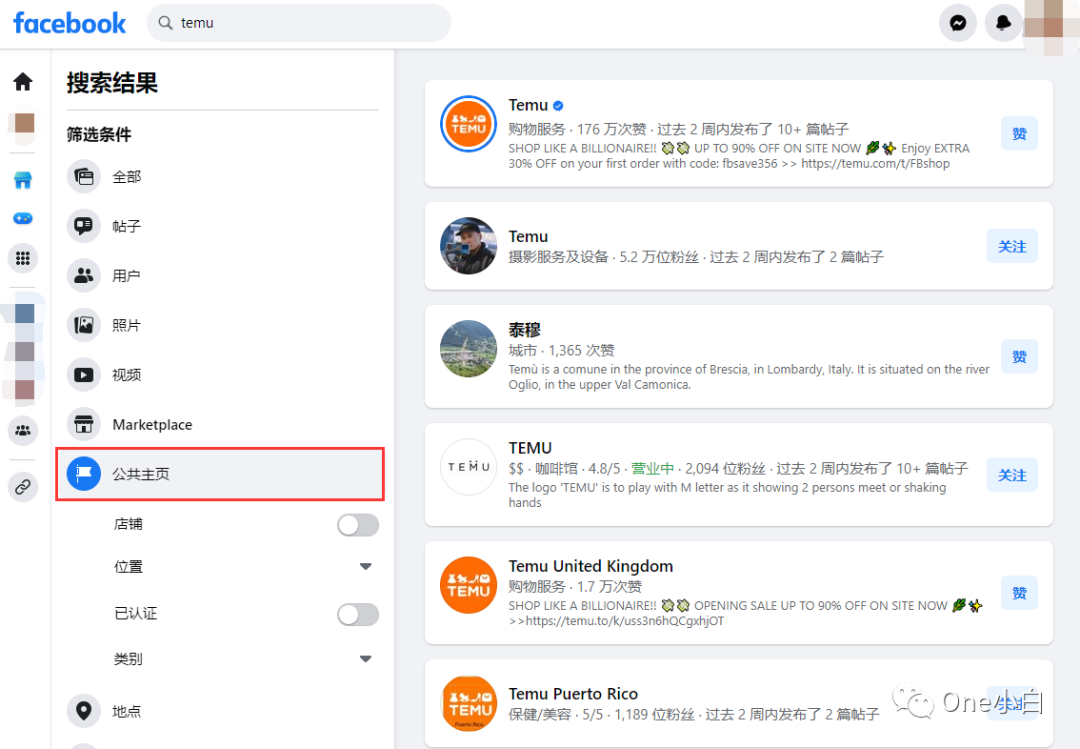The width and height of the screenshot is (1080, 749).
Task: Expand the 类别 dropdown
Action: (x=365, y=659)
